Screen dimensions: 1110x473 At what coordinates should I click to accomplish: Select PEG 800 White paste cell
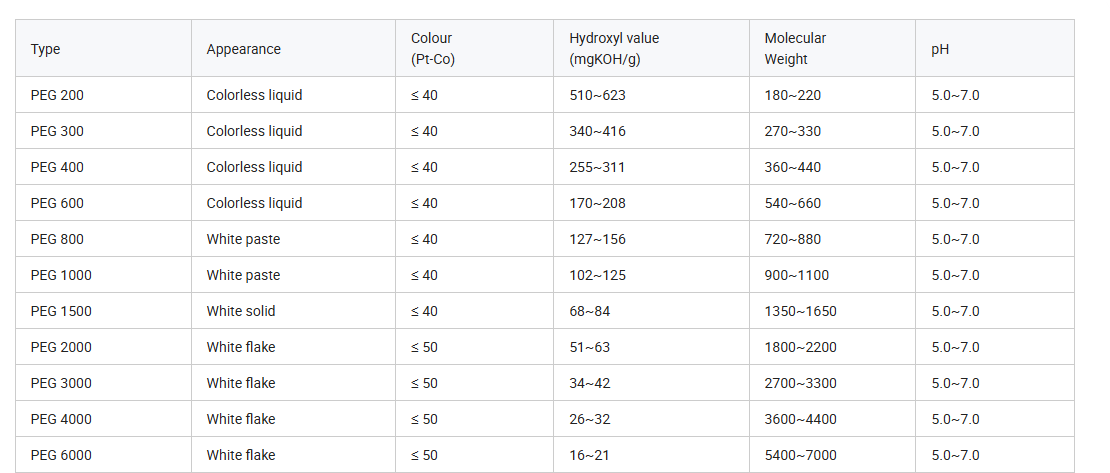click(243, 239)
